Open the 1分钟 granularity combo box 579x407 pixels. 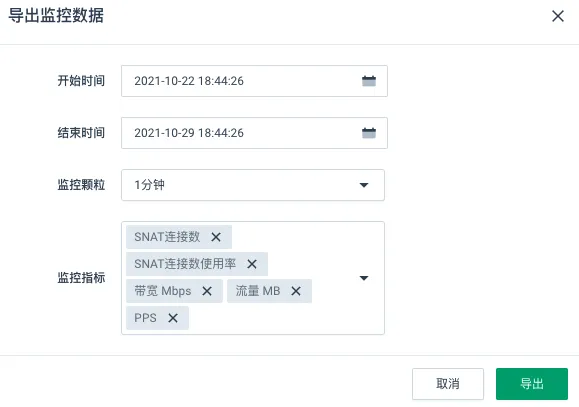pyautogui.click(x=253, y=185)
